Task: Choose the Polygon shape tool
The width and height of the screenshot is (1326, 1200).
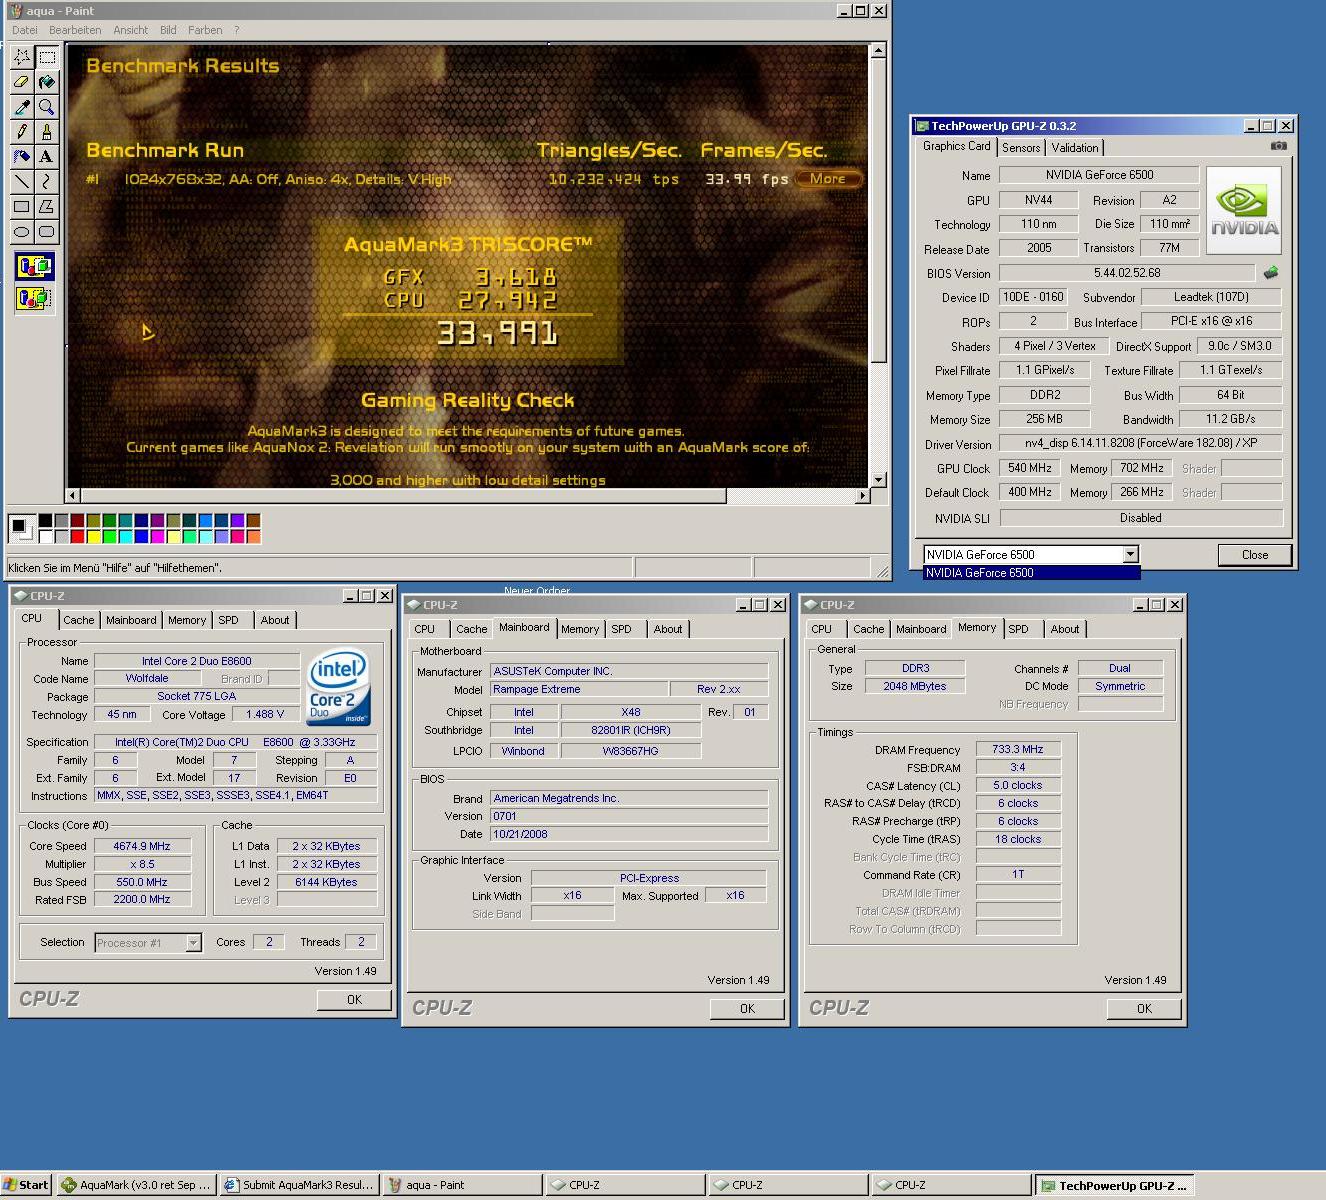Action: pos(47,207)
